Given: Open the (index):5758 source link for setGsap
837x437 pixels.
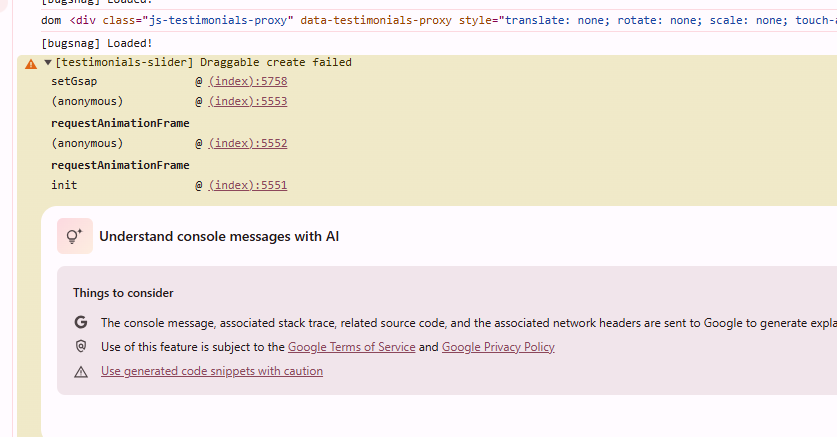Looking at the screenshot, I should 248,81.
